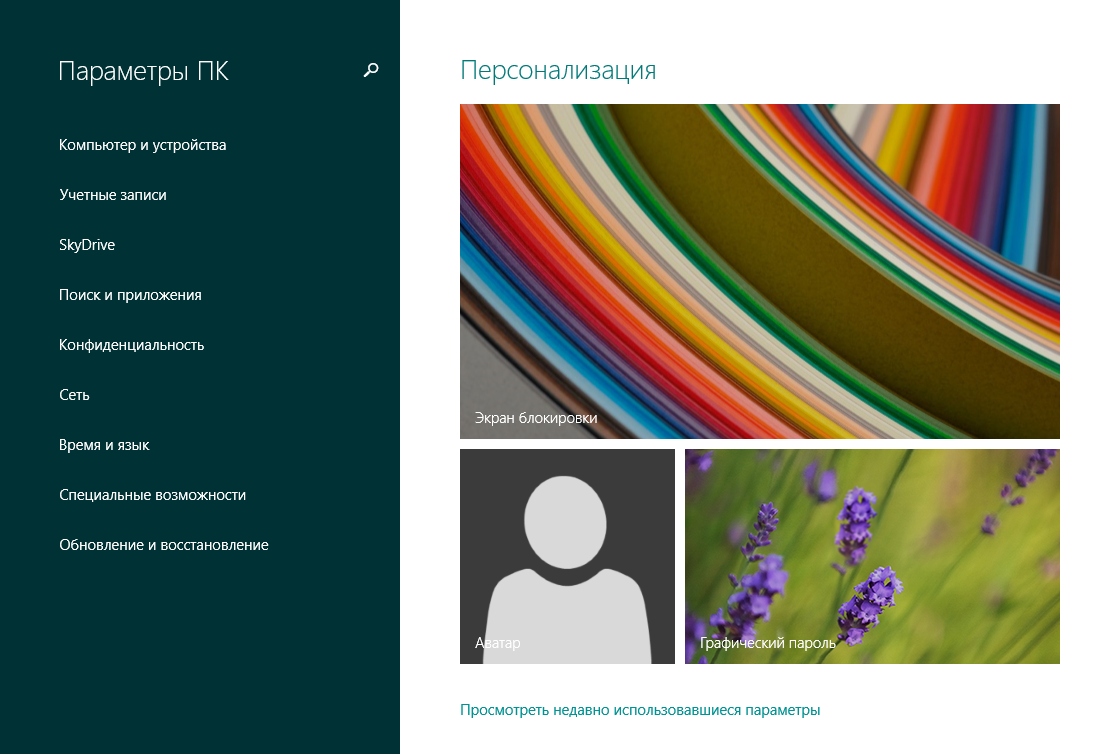Open the Экран блокировки tile
1110x754 pixels.
[x=760, y=271]
